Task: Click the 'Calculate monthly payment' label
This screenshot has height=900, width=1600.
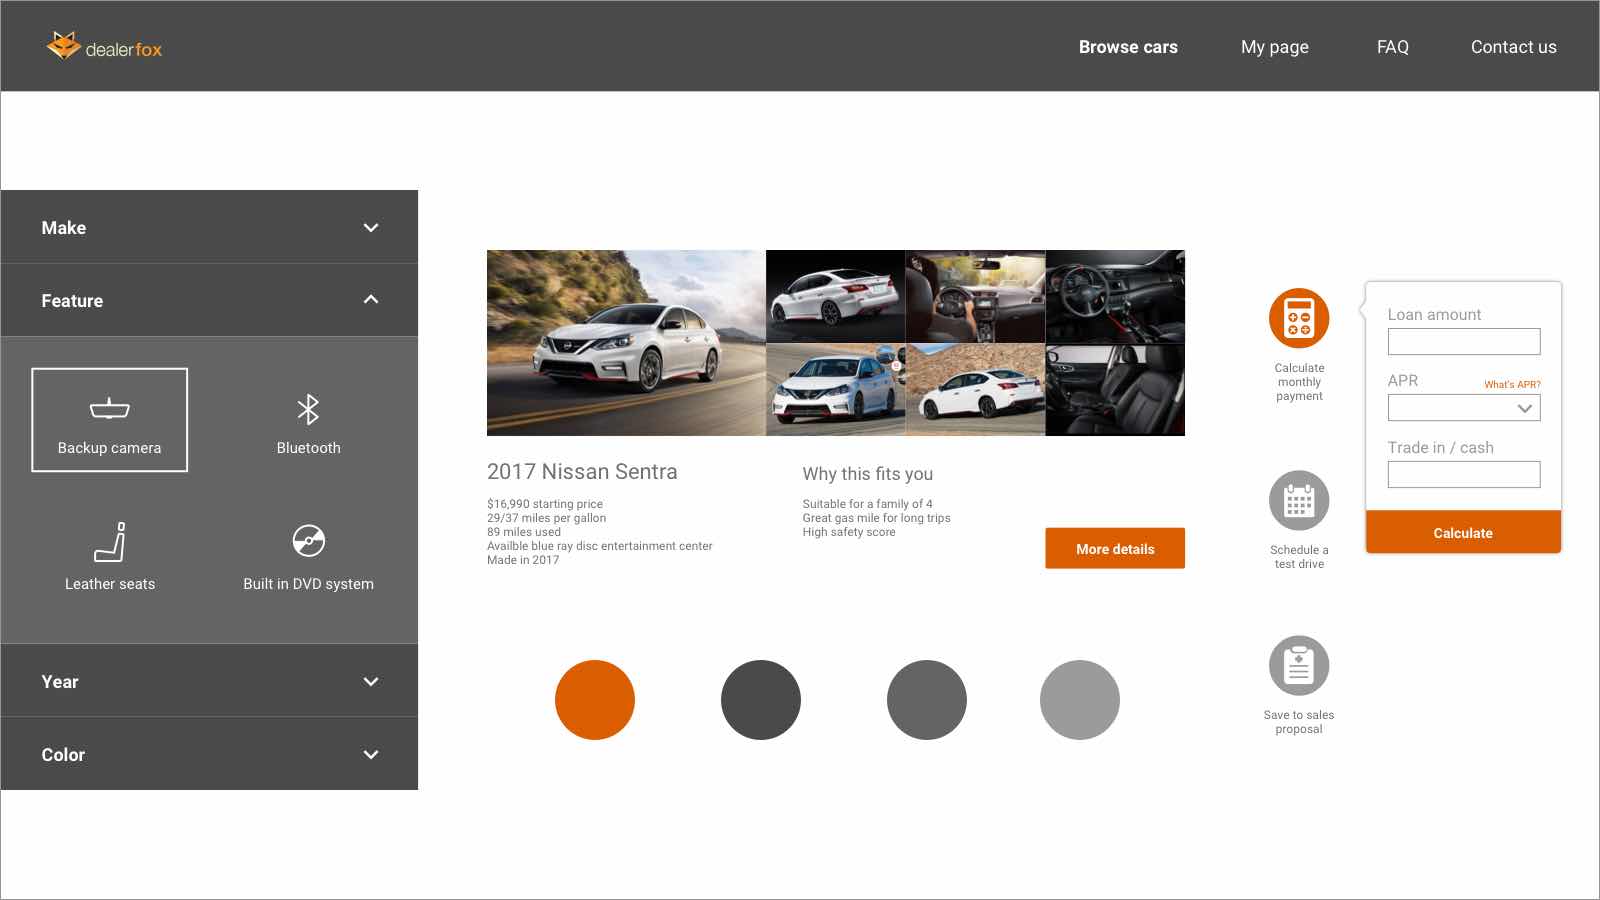Action: click(x=1299, y=382)
